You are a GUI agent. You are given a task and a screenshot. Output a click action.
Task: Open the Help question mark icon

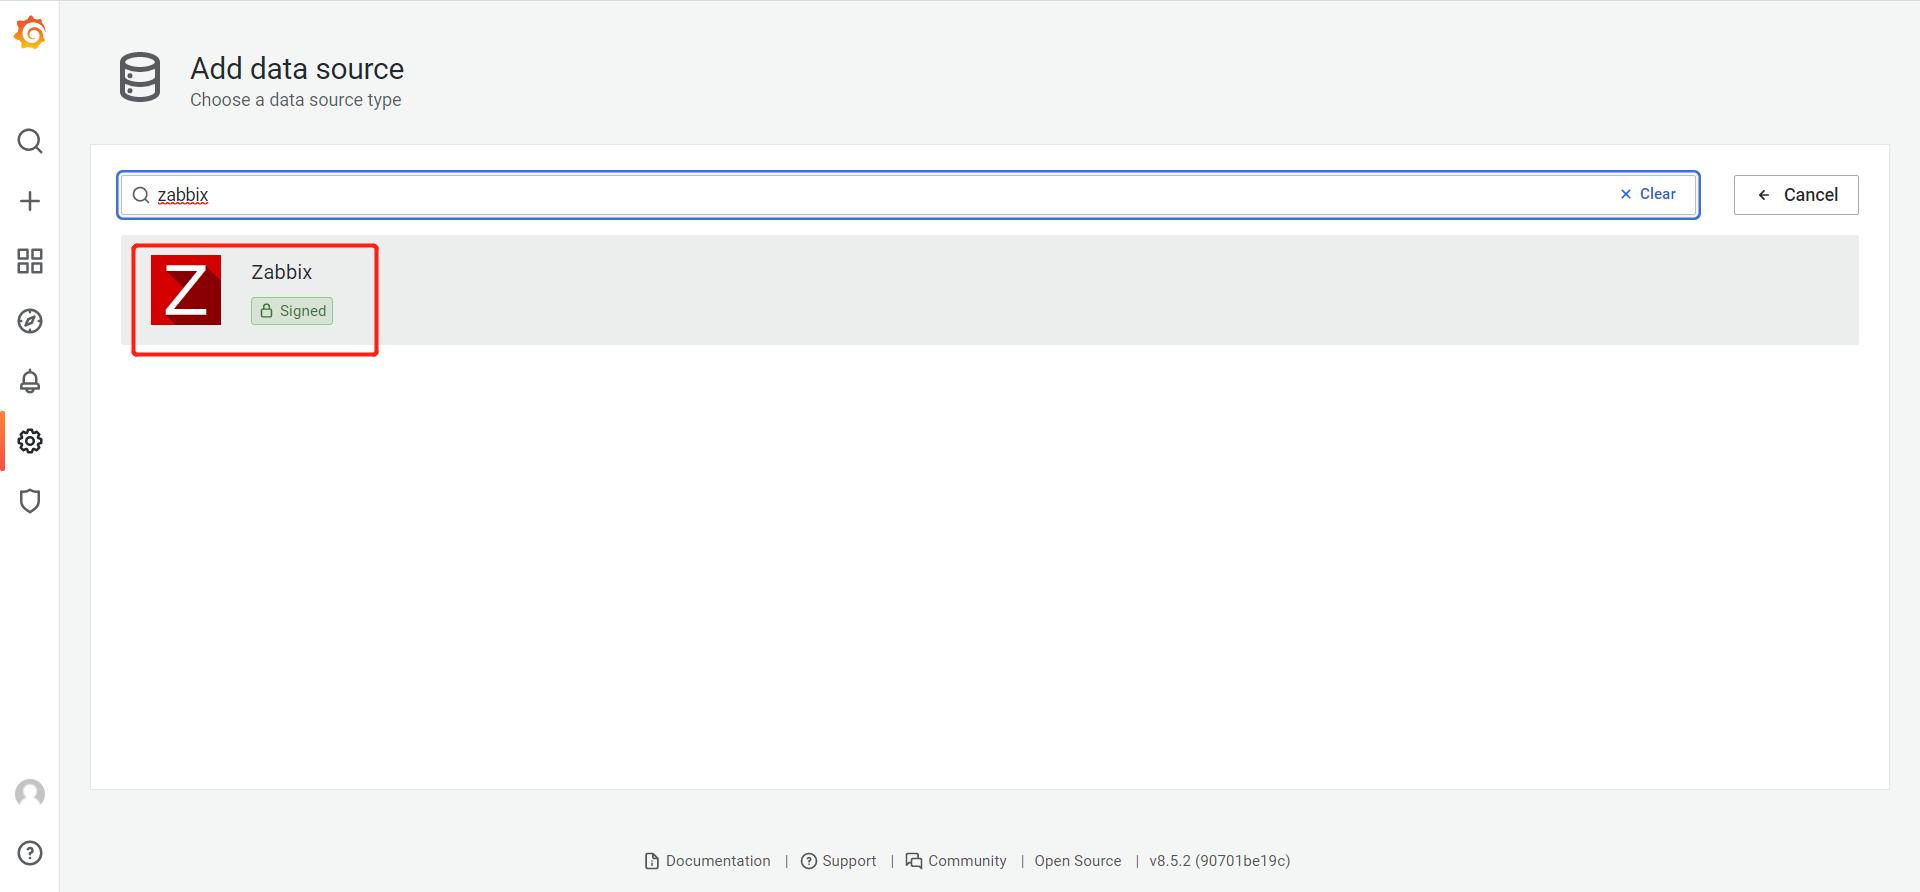(30, 853)
